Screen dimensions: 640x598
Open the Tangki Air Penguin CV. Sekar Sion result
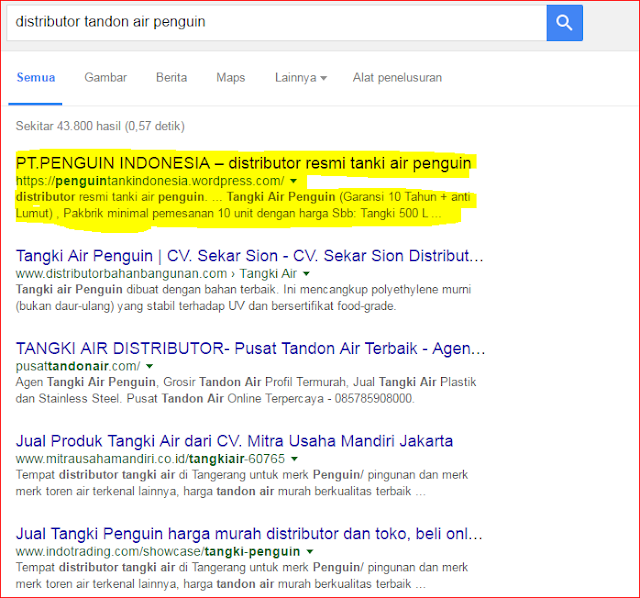(x=249, y=256)
